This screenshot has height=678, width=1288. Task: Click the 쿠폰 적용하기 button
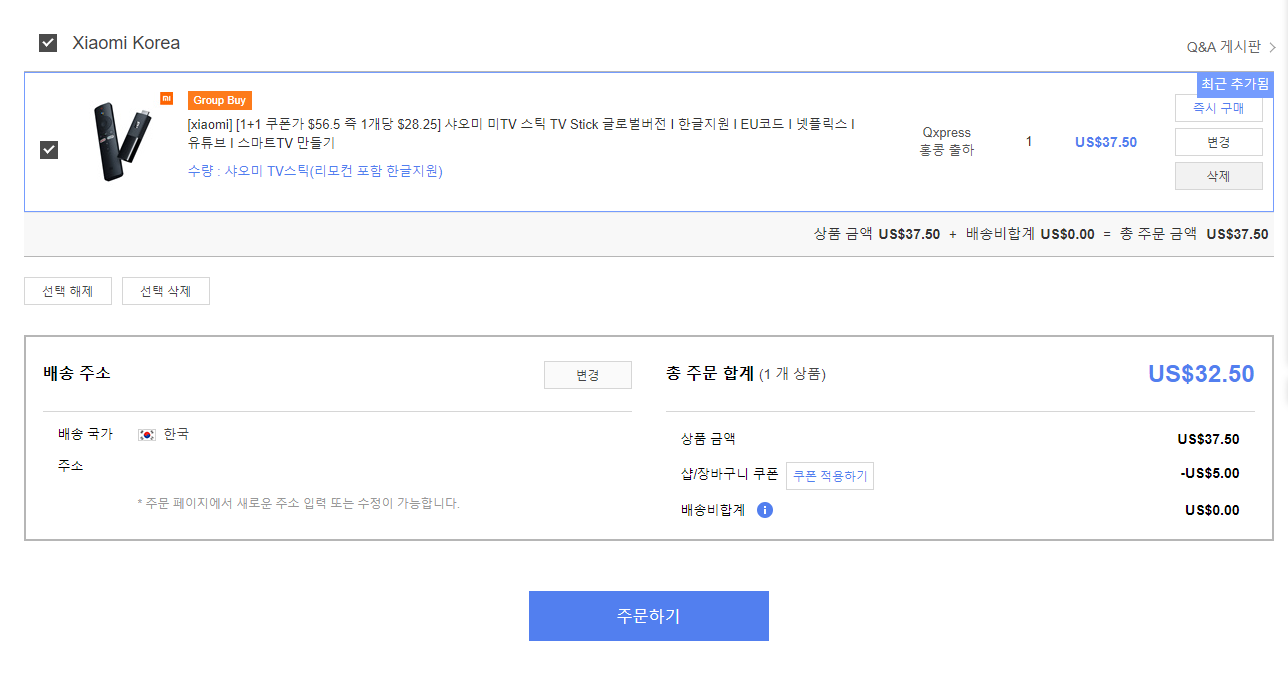830,476
